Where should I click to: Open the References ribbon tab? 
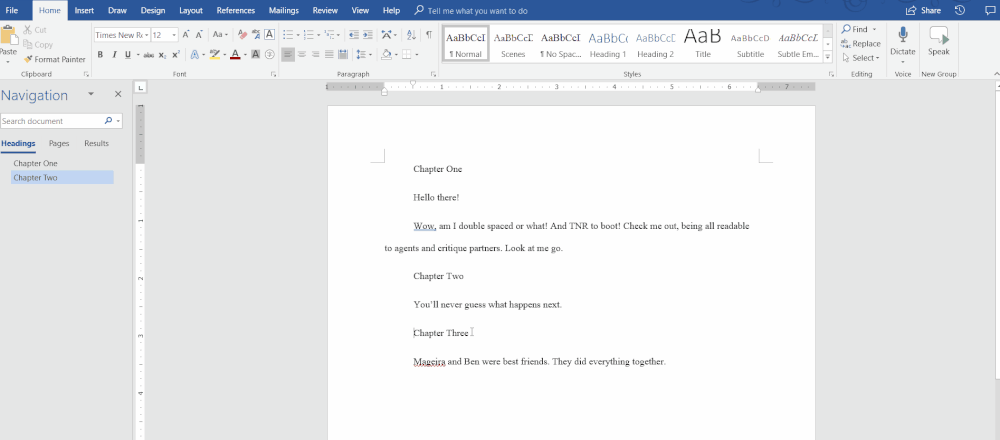tap(236, 10)
